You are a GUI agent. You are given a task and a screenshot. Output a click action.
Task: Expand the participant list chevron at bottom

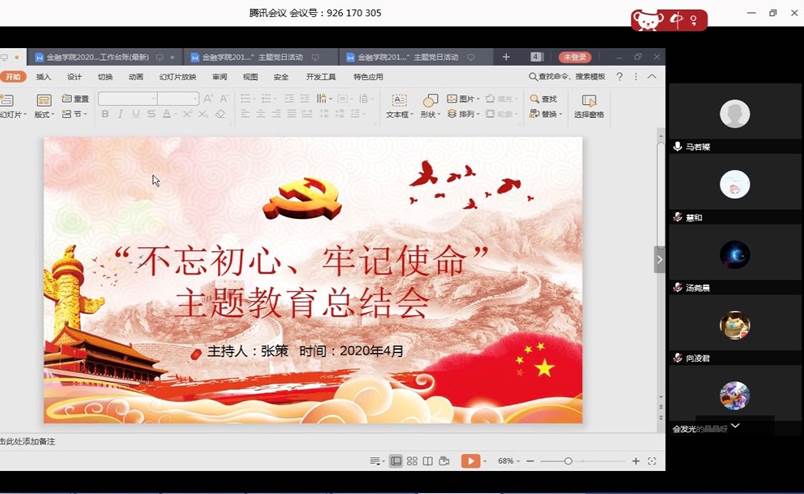pos(735,425)
